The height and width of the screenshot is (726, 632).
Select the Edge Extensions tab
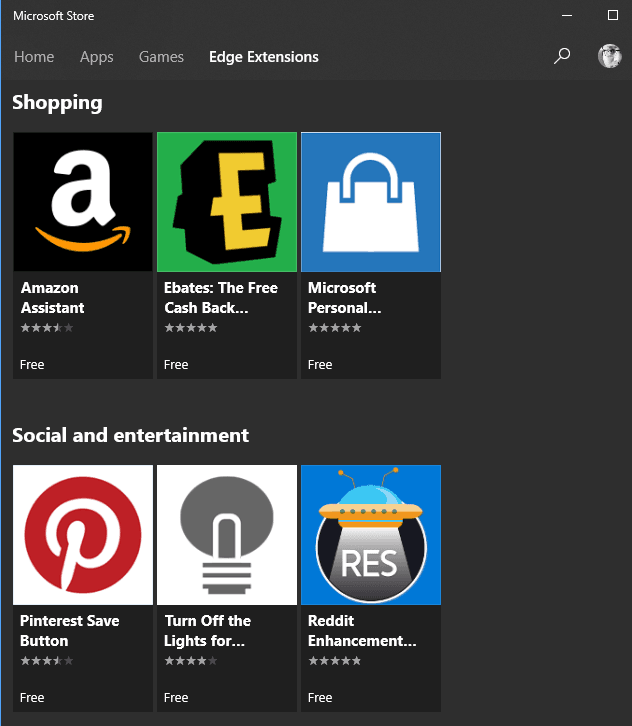263,57
